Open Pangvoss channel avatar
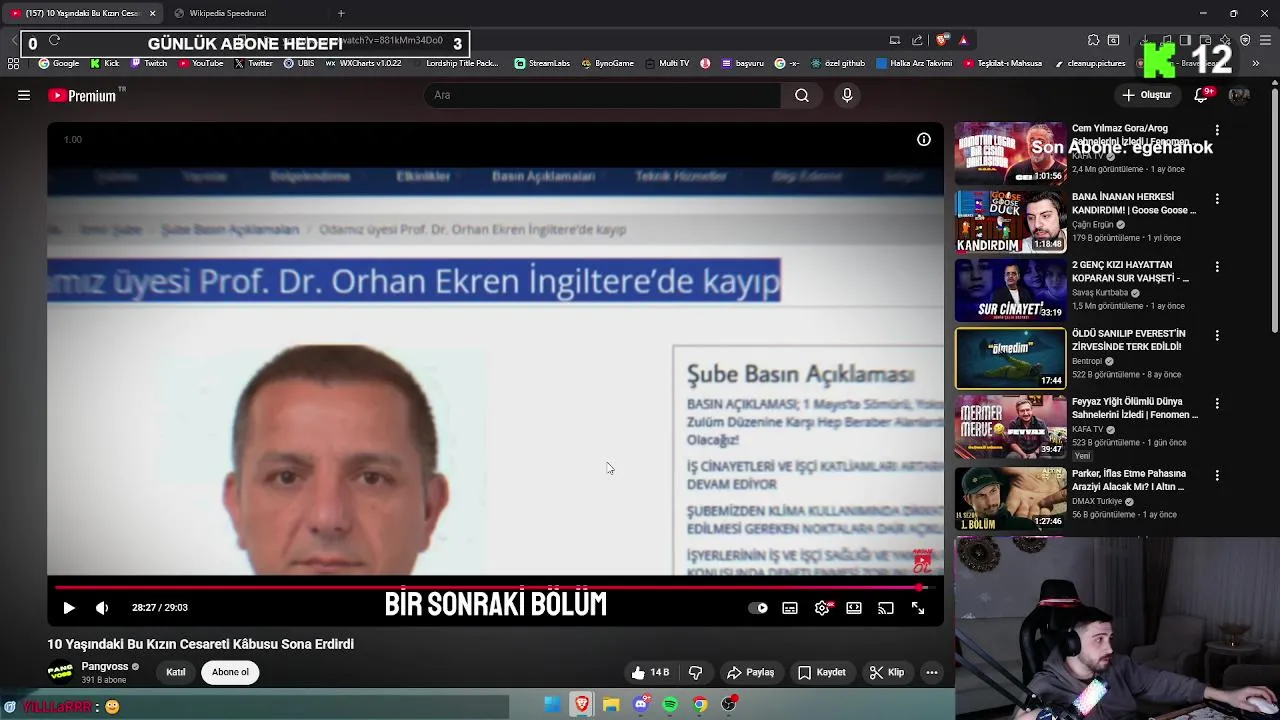 pyautogui.click(x=60, y=672)
